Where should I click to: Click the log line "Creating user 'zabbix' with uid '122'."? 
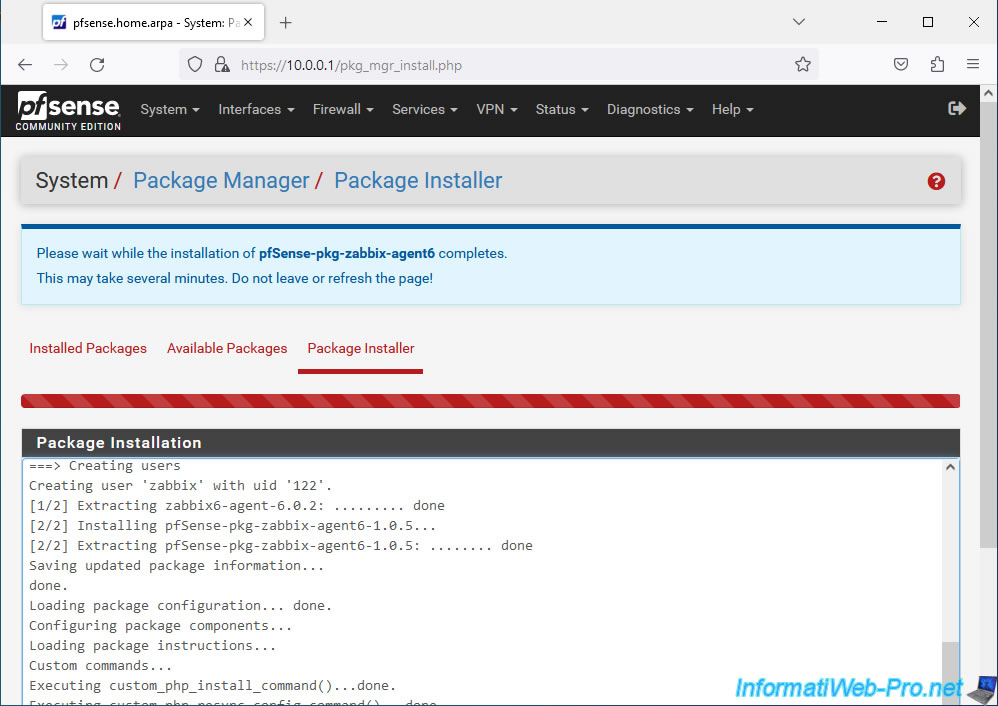coord(181,486)
